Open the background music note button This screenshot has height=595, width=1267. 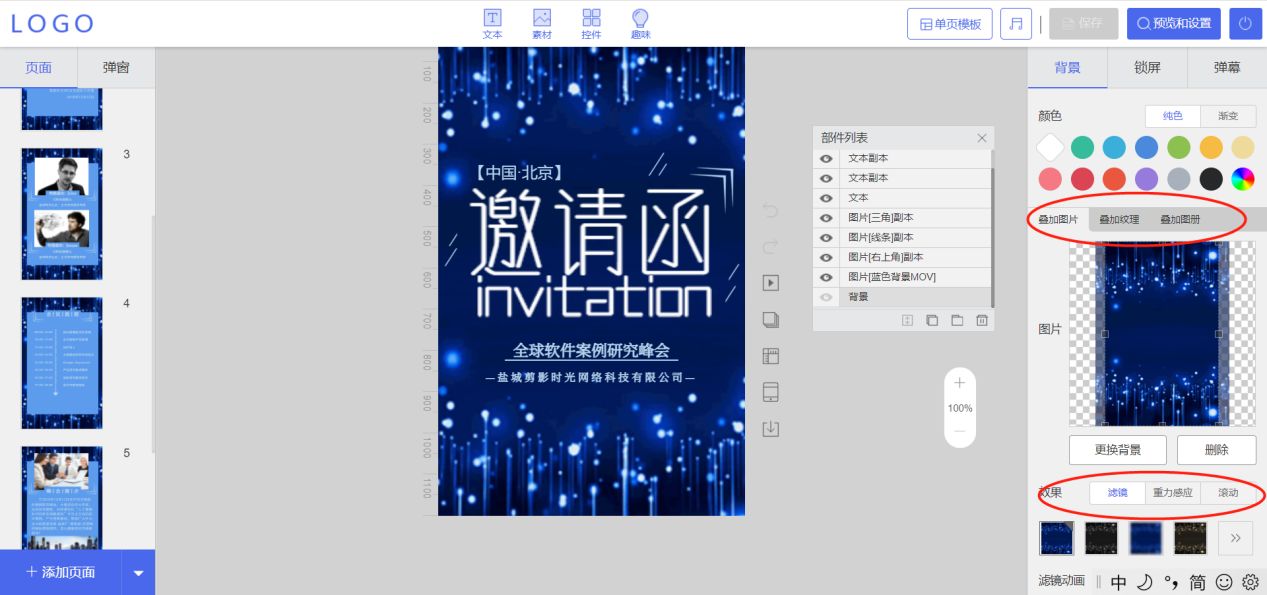(1016, 24)
